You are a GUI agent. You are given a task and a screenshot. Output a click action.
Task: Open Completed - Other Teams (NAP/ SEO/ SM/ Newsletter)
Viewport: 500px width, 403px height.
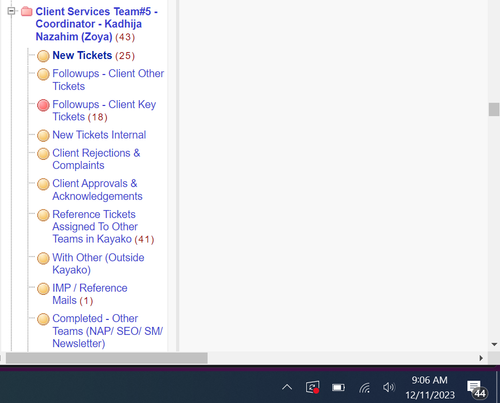click(x=107, y=331)
